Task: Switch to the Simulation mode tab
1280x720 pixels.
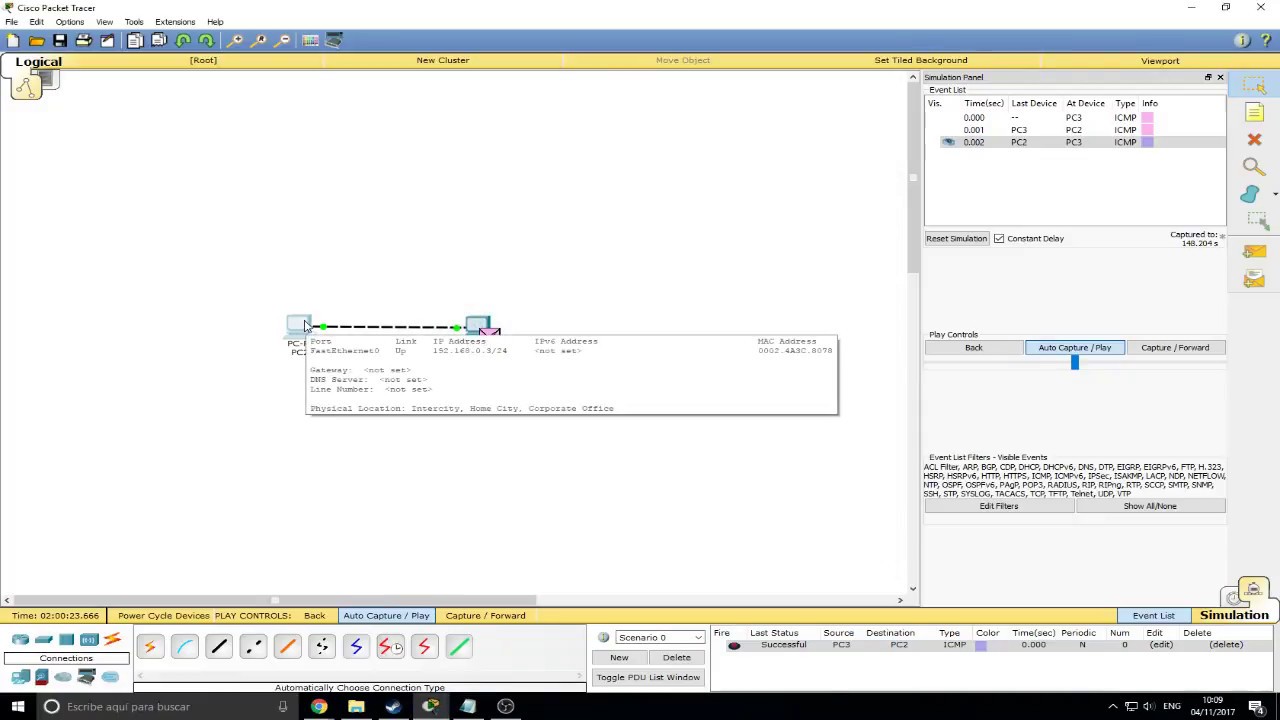Action: click(x=1234, y=615)
